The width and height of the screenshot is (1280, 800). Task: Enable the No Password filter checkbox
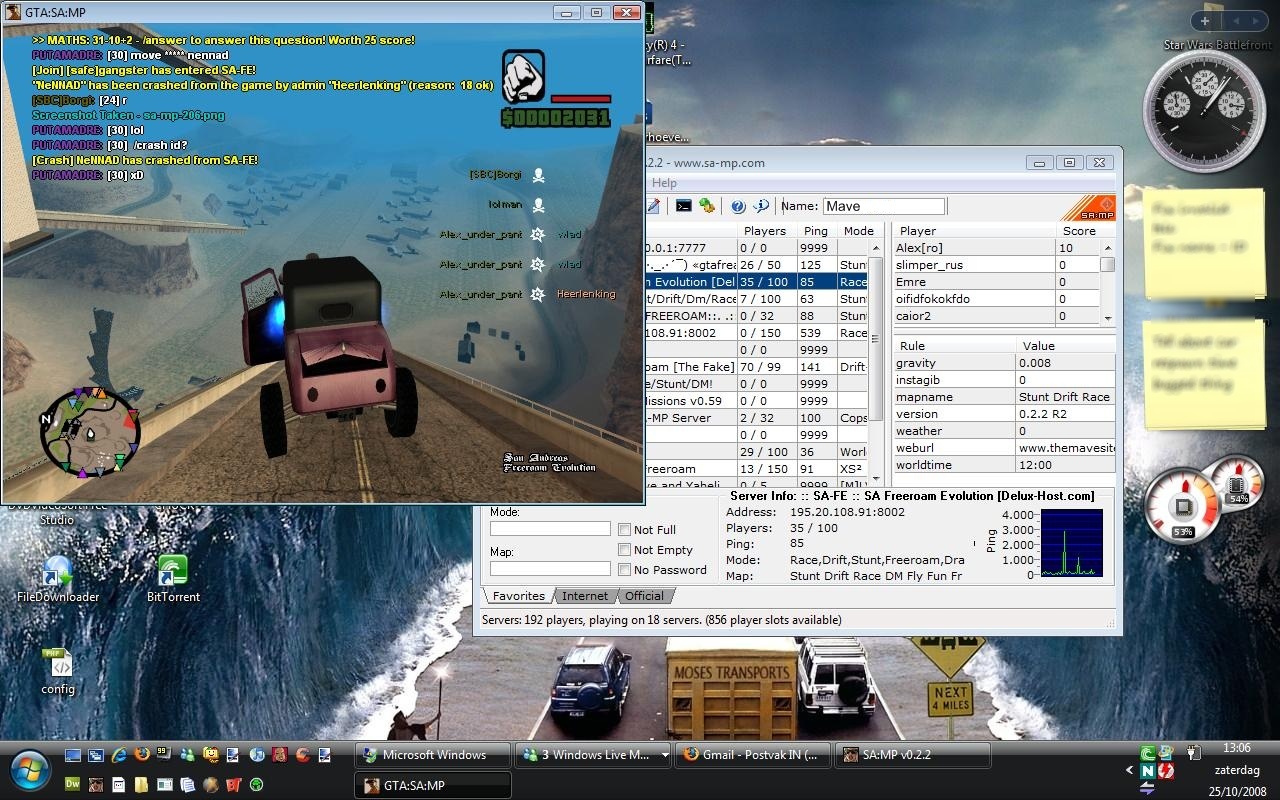coord(624,570)
